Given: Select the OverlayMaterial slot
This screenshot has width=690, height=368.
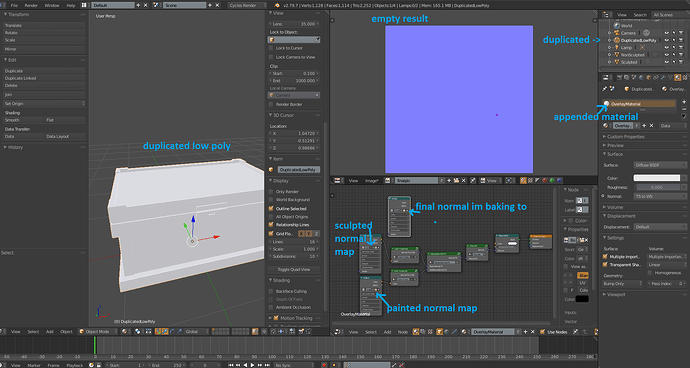Looking at the screenshot, I should (x=640, y=104).
